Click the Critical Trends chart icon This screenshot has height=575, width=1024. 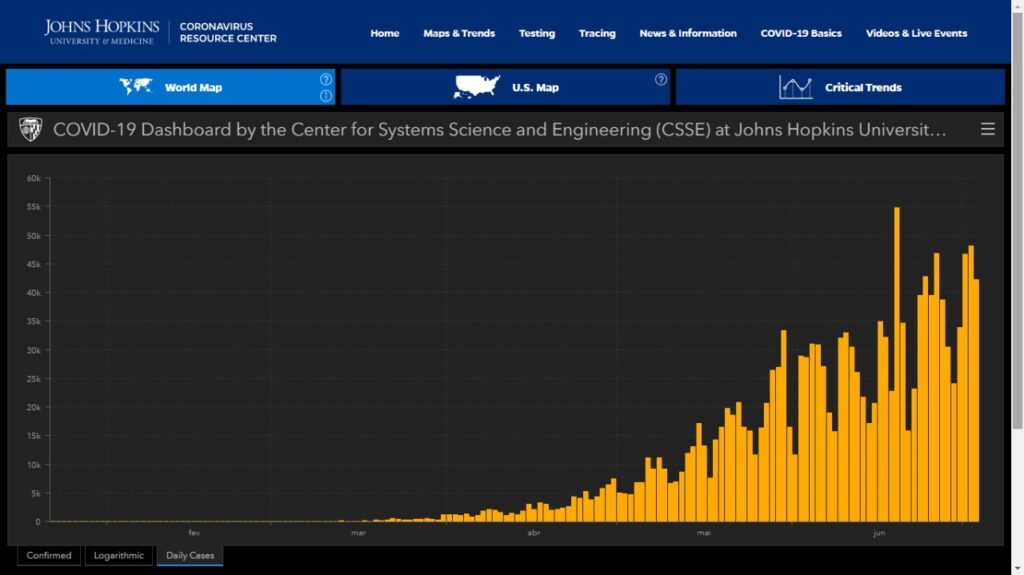click(796, 87)
